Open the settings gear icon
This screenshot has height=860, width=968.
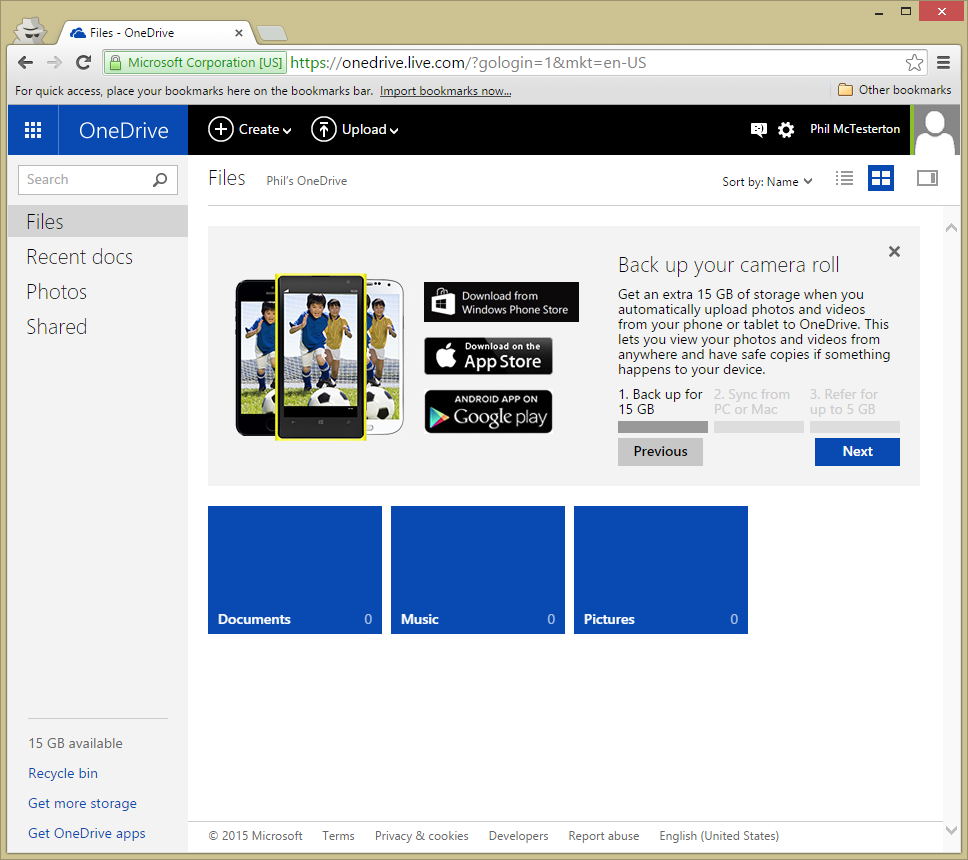click(786, 130)
